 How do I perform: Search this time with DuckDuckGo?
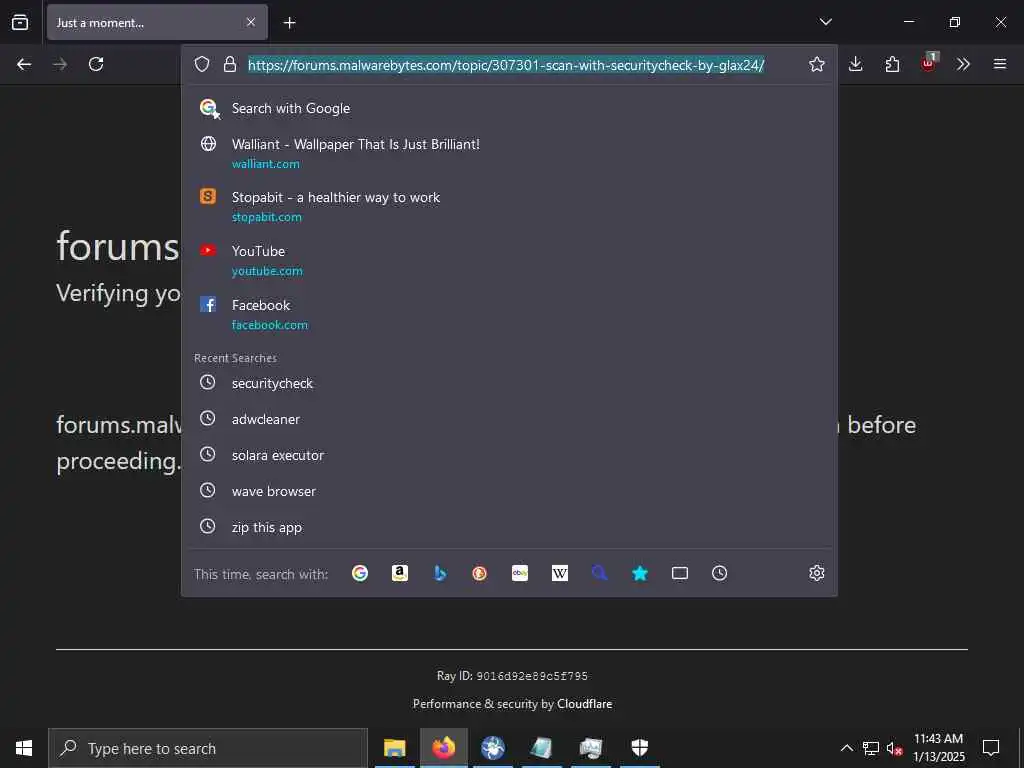point(480,573)
